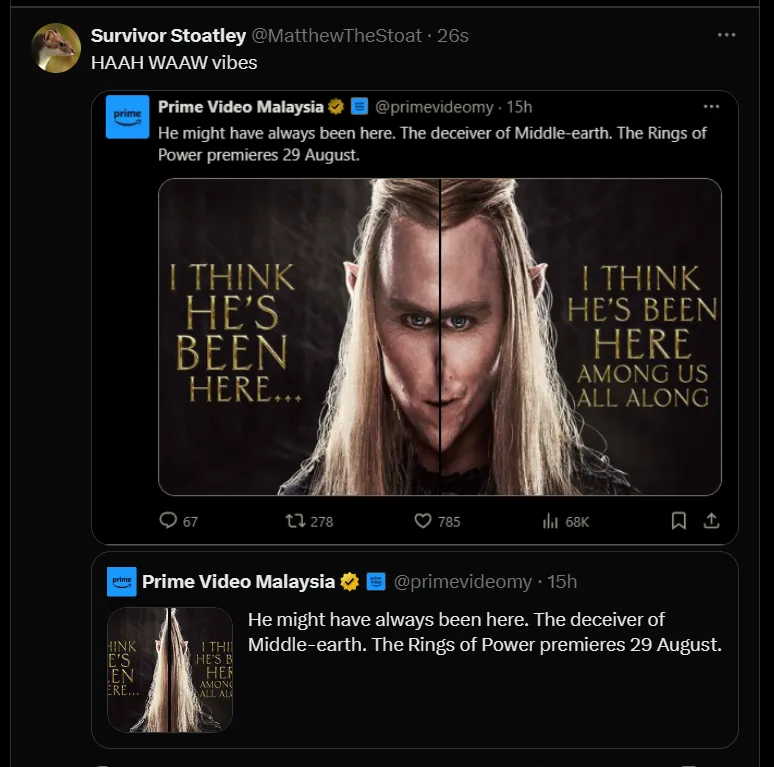Reply to the Prime Video Malaysia tweet
Viewport: 774px width, 767px height.
coord(169,520)
